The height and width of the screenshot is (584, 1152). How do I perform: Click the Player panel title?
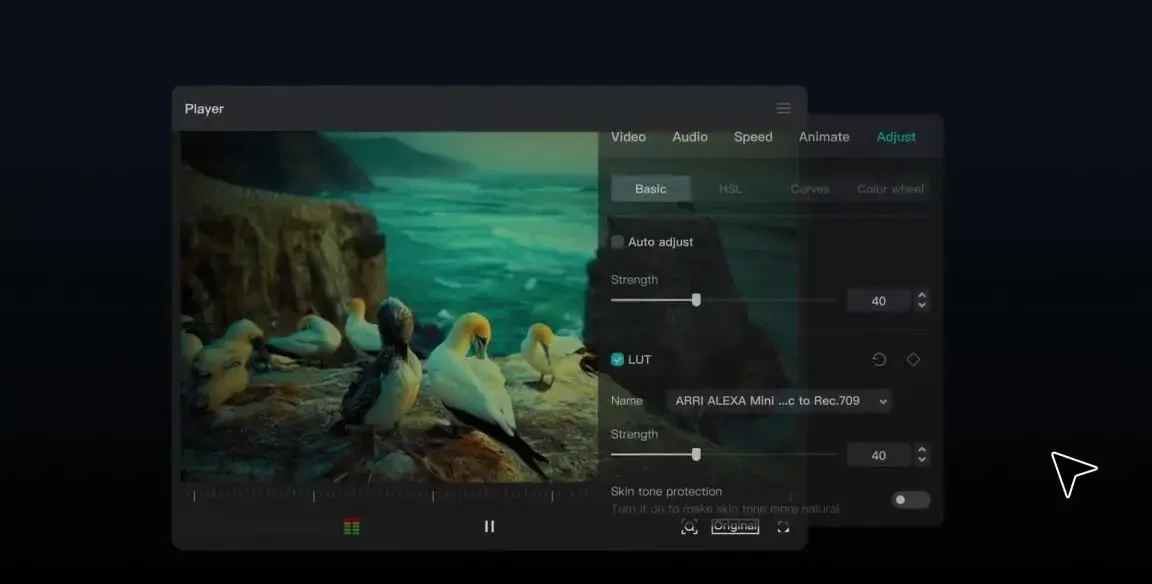pos(204,109)
